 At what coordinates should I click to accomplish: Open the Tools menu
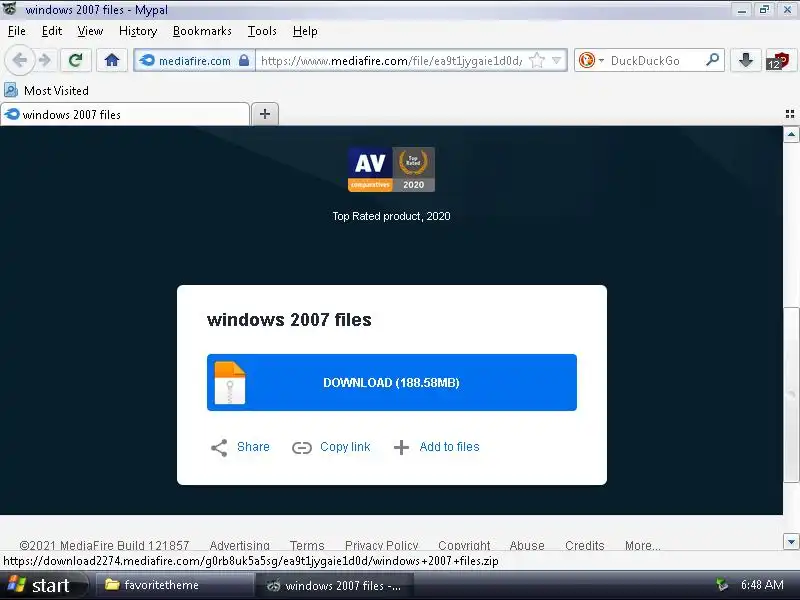point(262,31)
